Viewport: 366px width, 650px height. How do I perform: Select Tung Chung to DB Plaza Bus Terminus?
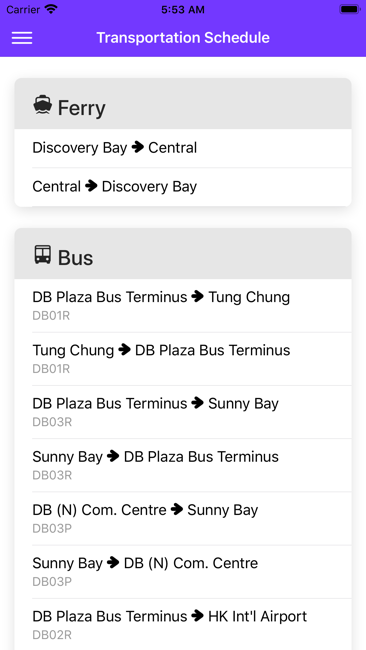[x=183, y=359]
